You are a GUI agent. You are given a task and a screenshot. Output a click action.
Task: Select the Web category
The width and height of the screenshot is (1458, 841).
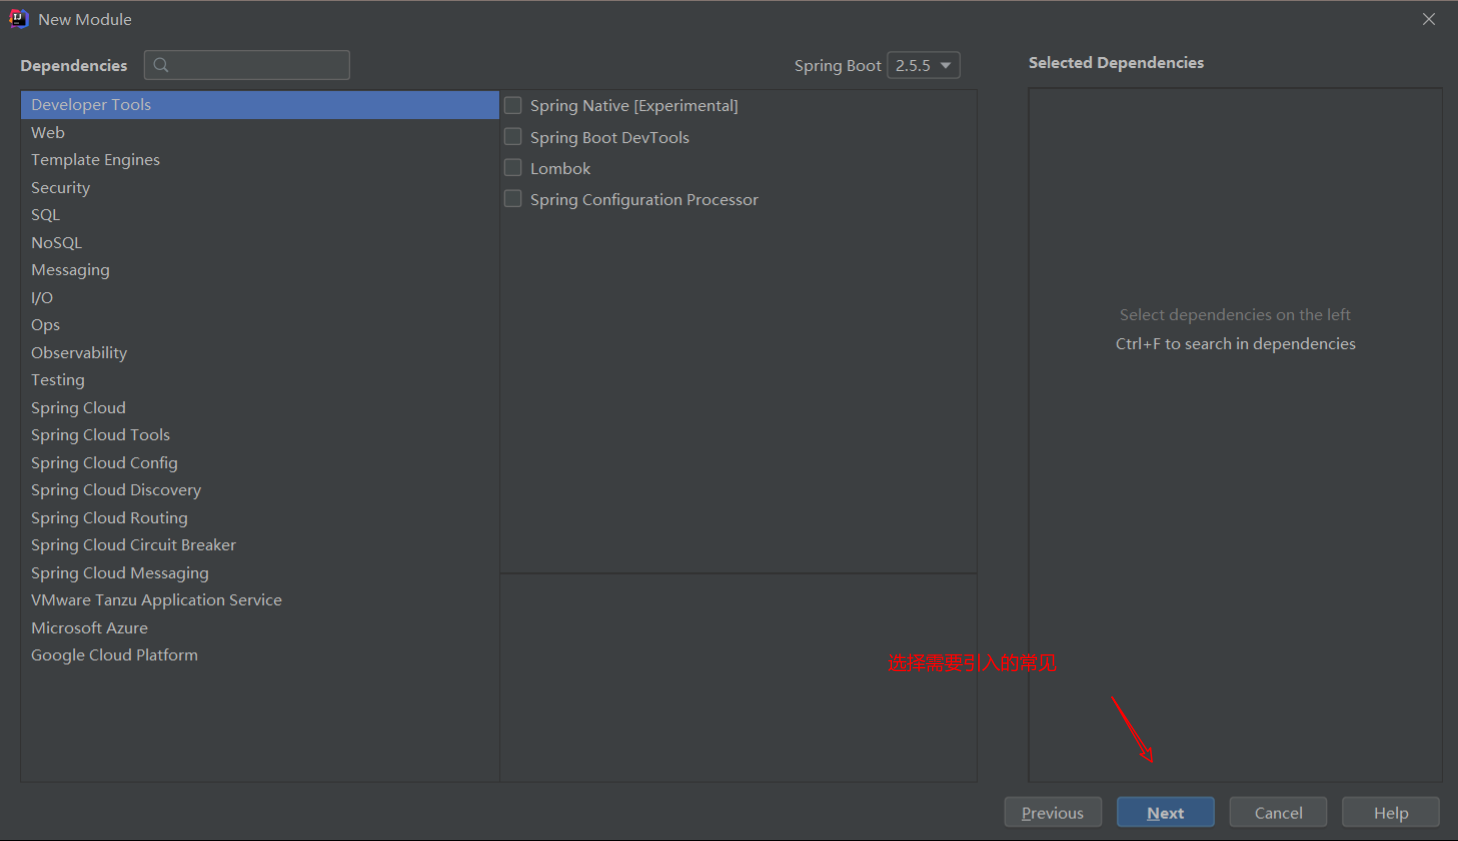click(260, 132)
